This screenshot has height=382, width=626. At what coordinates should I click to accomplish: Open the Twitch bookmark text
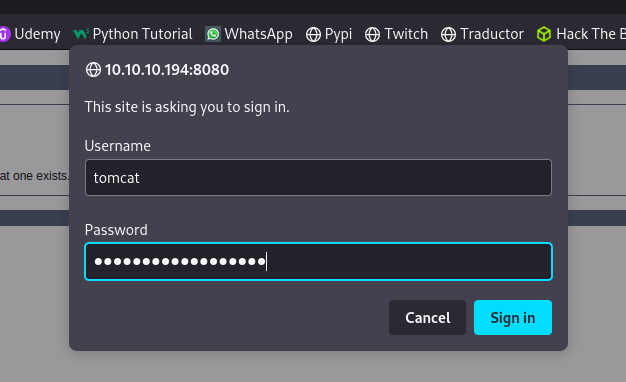pos(406,34)
